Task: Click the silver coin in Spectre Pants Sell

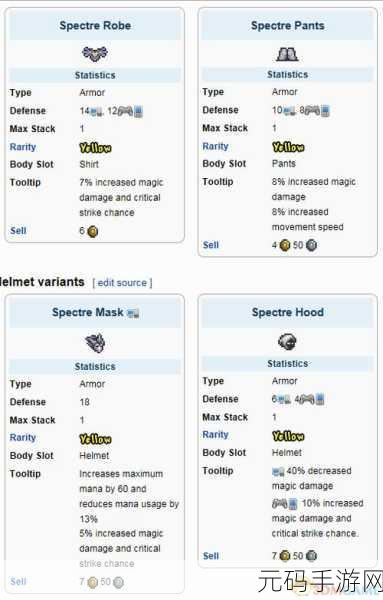Action: [311, 245]
